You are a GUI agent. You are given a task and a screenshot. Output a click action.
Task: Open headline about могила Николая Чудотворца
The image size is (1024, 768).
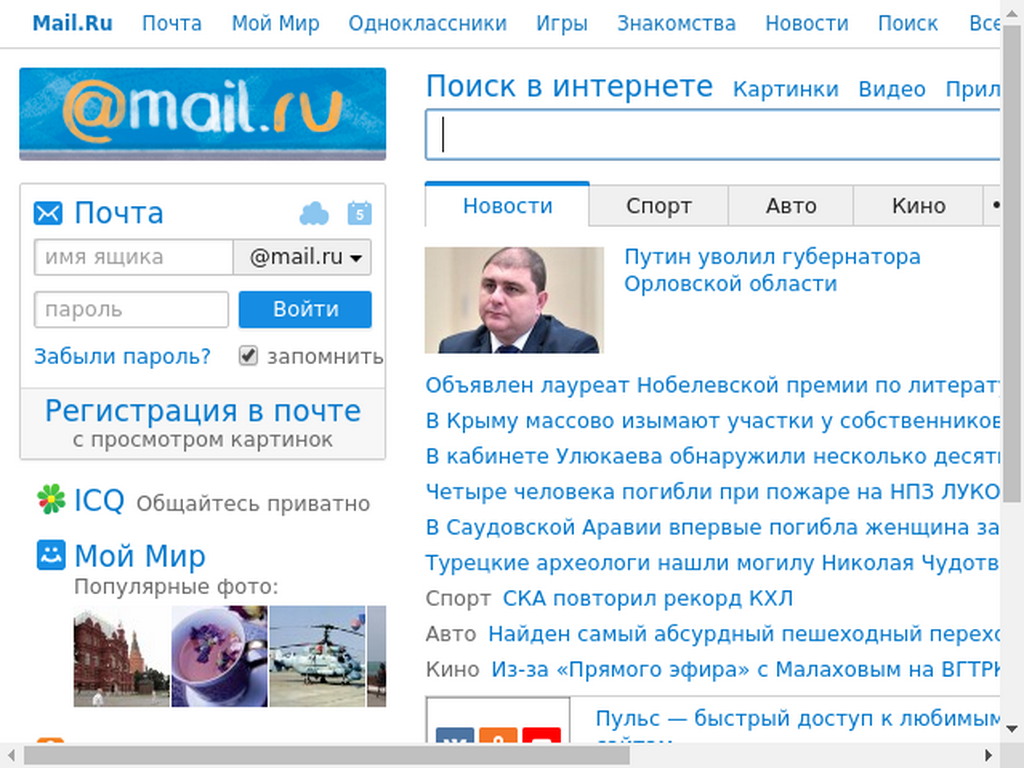click(712, 562)
